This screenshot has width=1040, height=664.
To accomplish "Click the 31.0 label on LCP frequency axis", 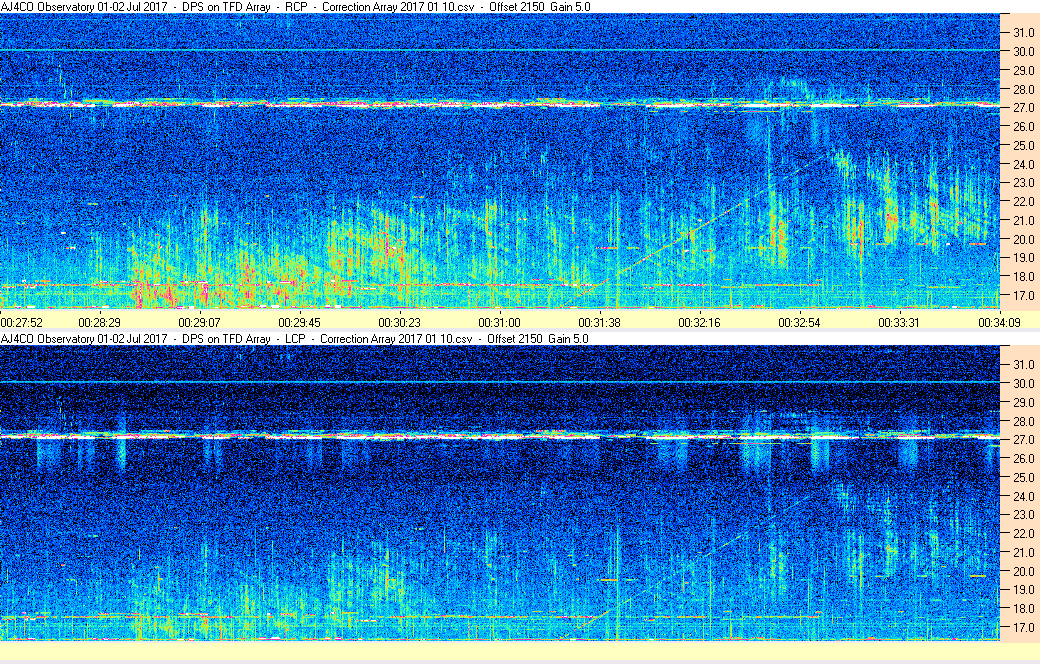I will (1023, 365).
